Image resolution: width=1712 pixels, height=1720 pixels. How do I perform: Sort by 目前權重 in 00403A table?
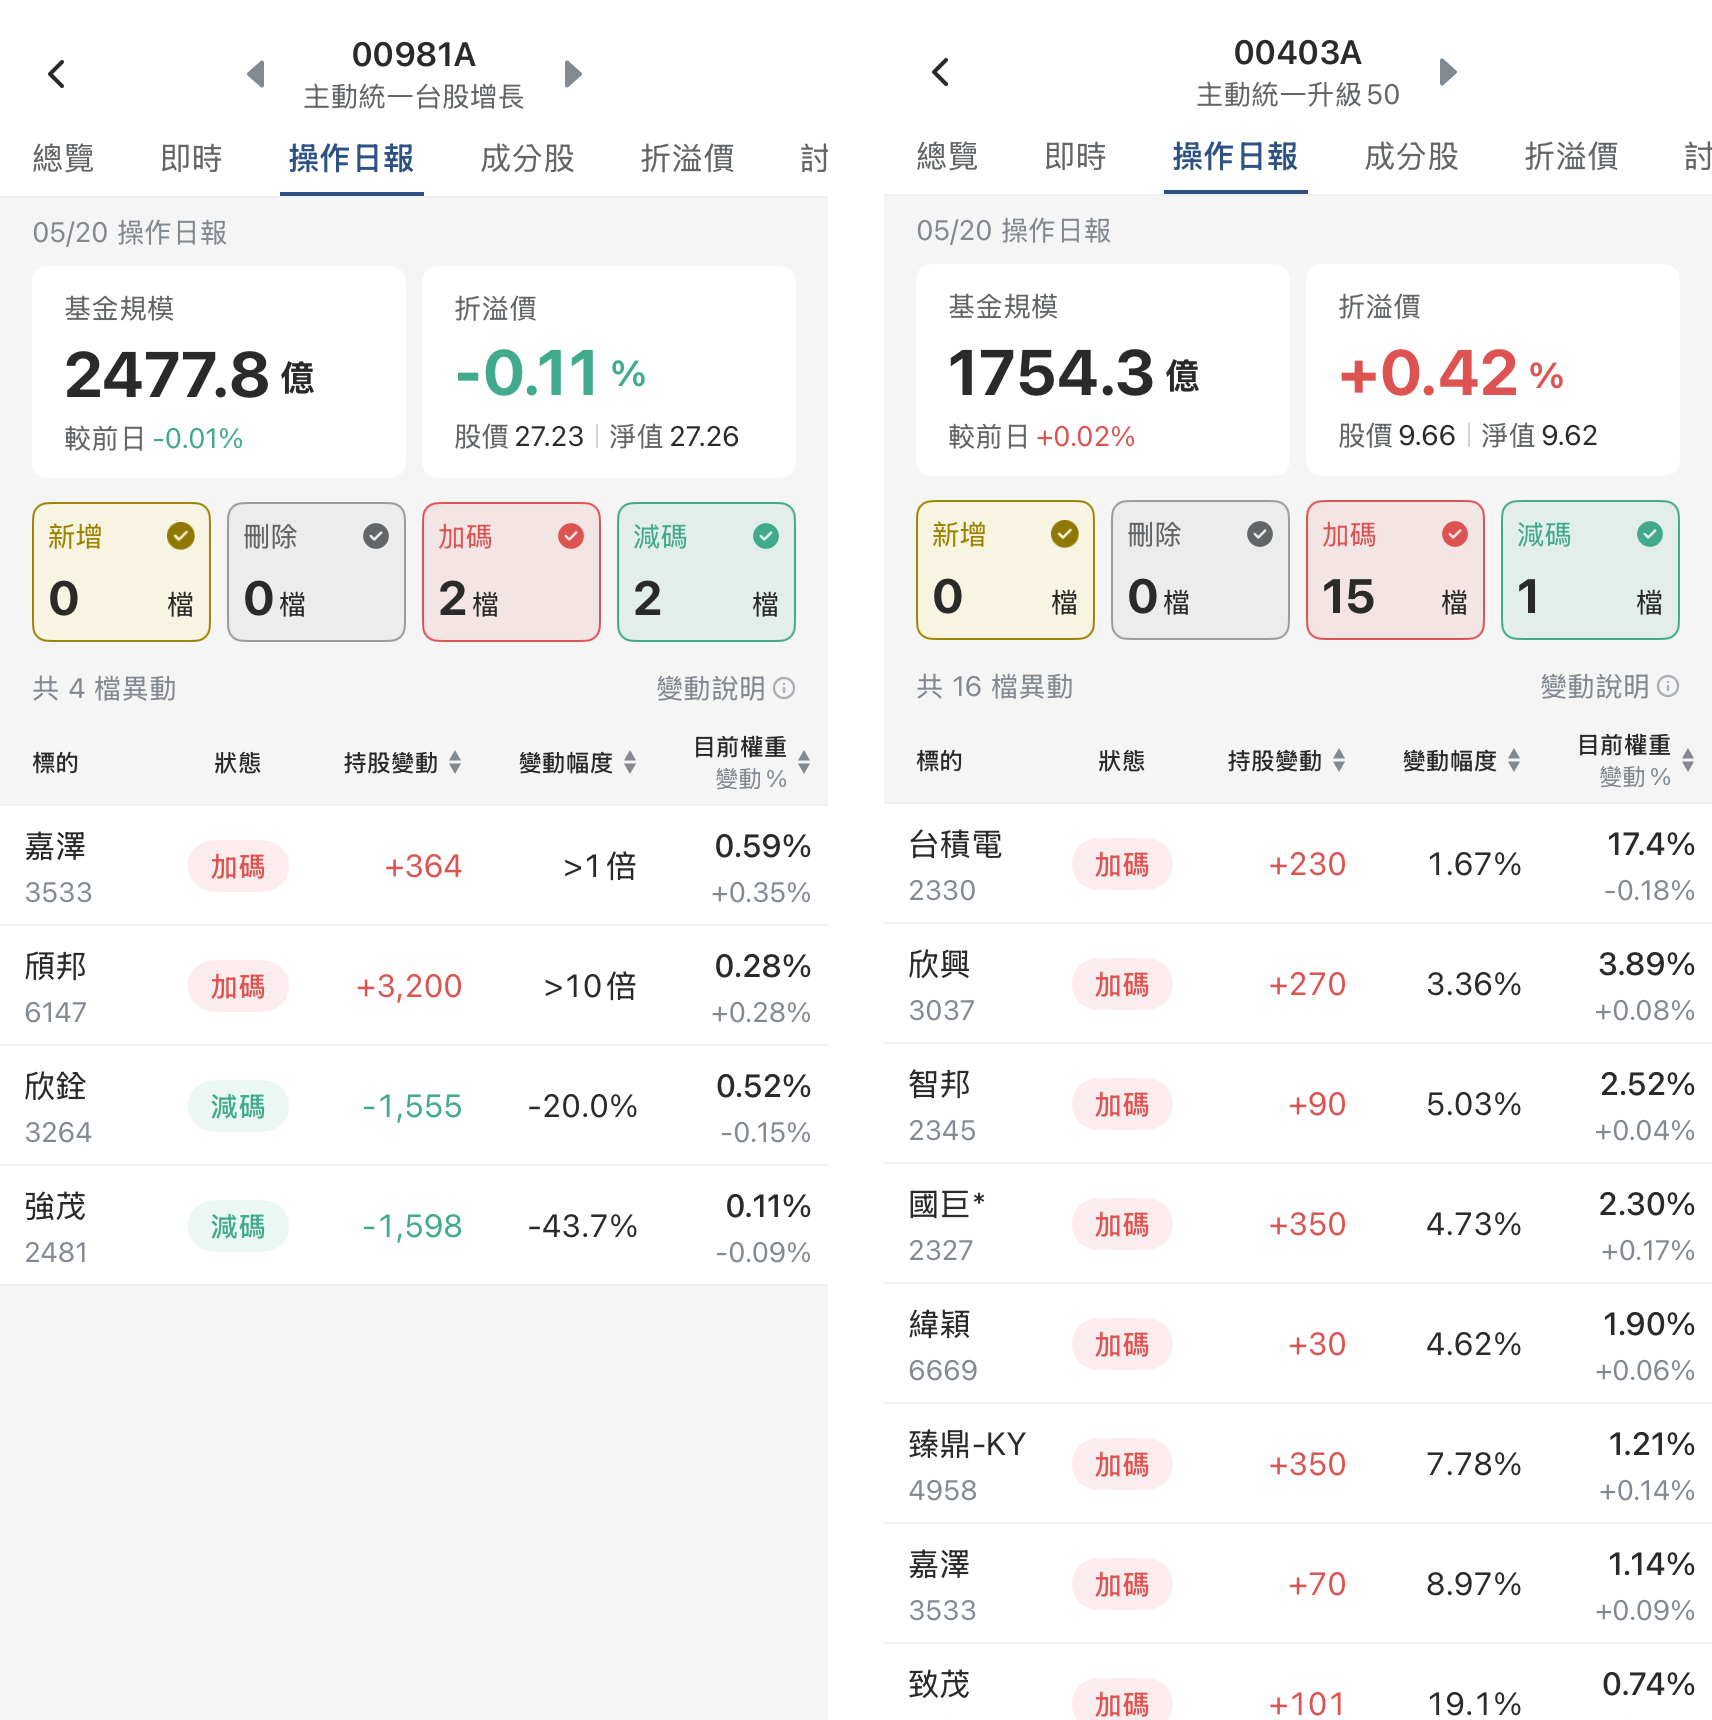tap(1635, 760)
